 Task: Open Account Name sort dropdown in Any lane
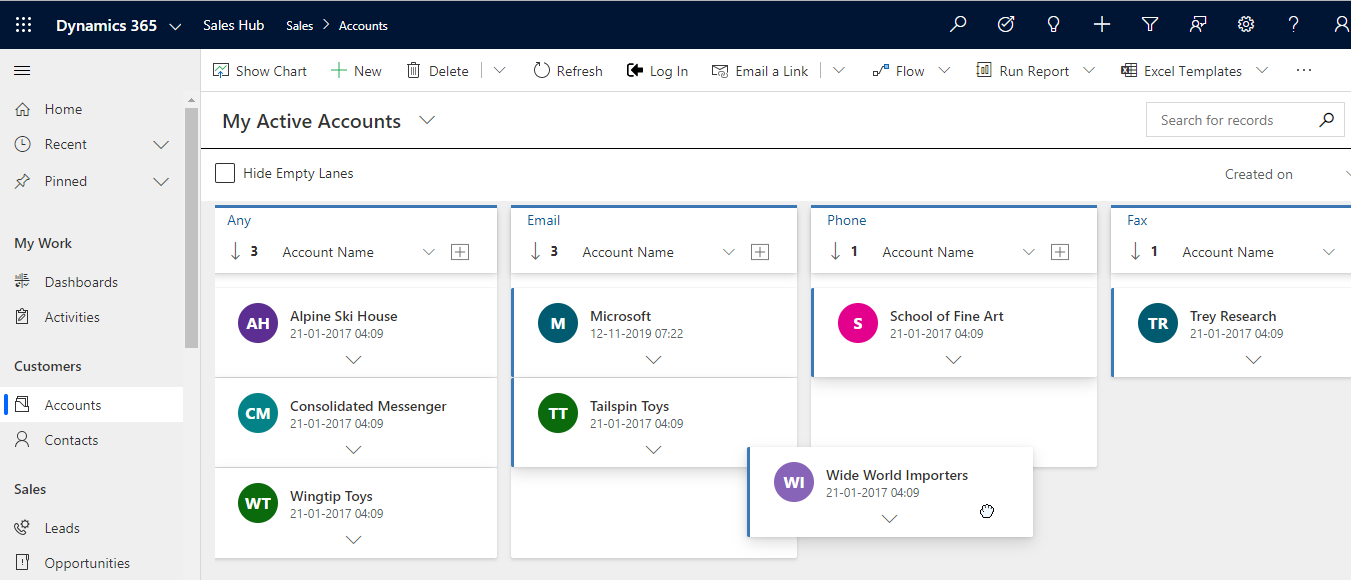pyautogui.click(x=429, y=252)
